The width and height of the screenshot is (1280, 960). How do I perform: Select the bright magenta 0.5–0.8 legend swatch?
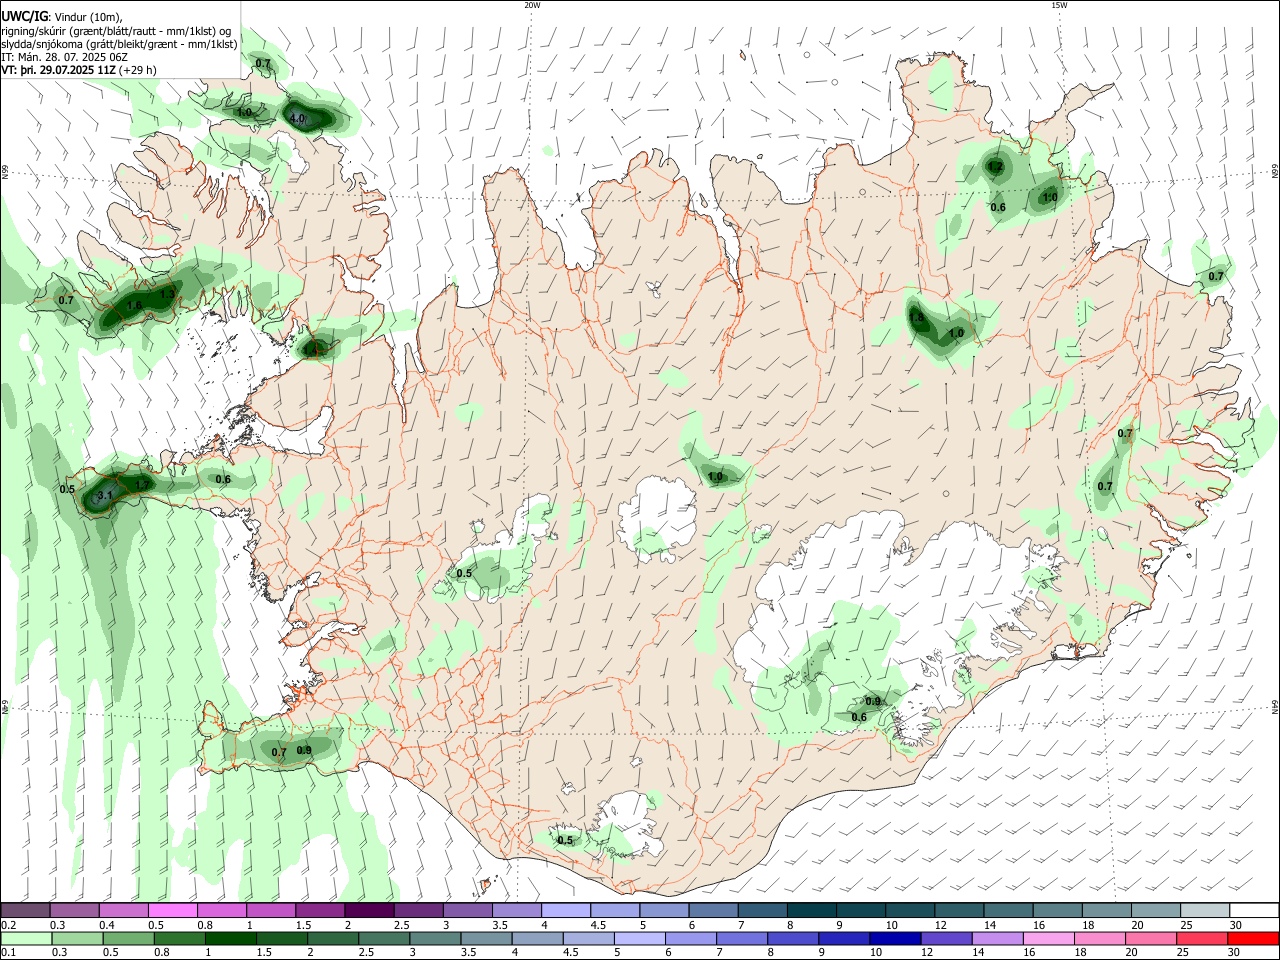pos(172,911)
